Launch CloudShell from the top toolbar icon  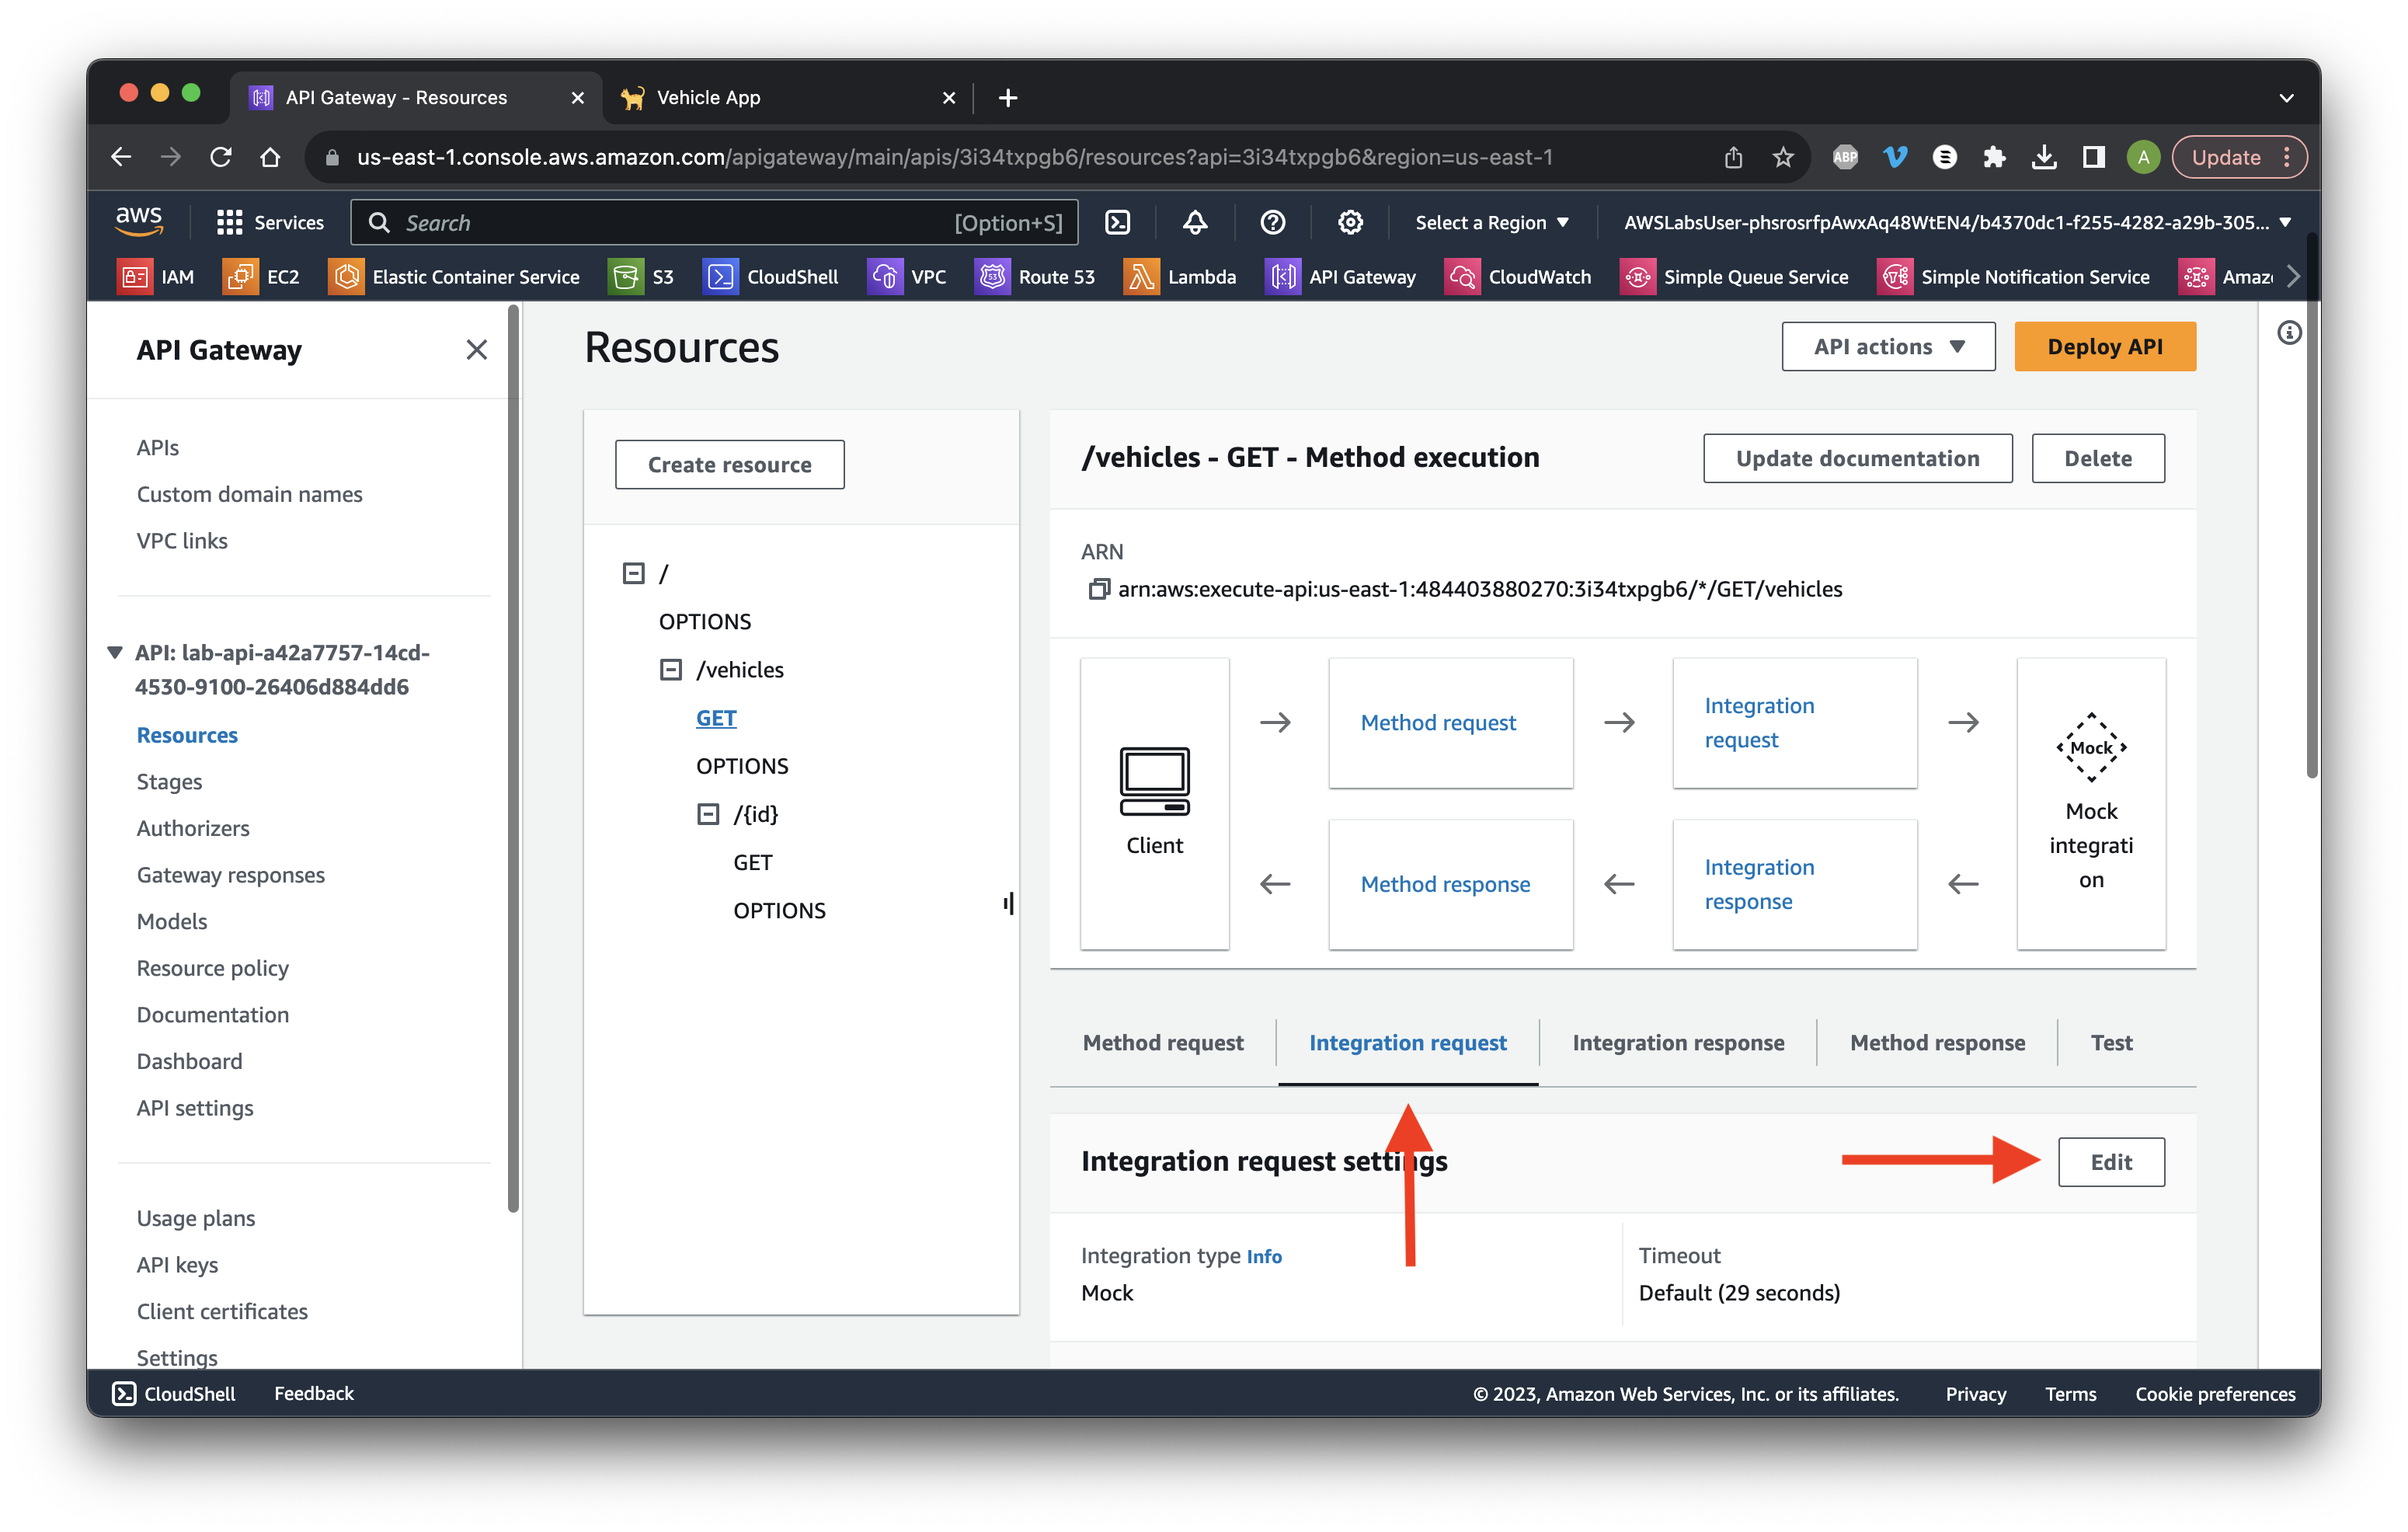(x=1117, y=222)
